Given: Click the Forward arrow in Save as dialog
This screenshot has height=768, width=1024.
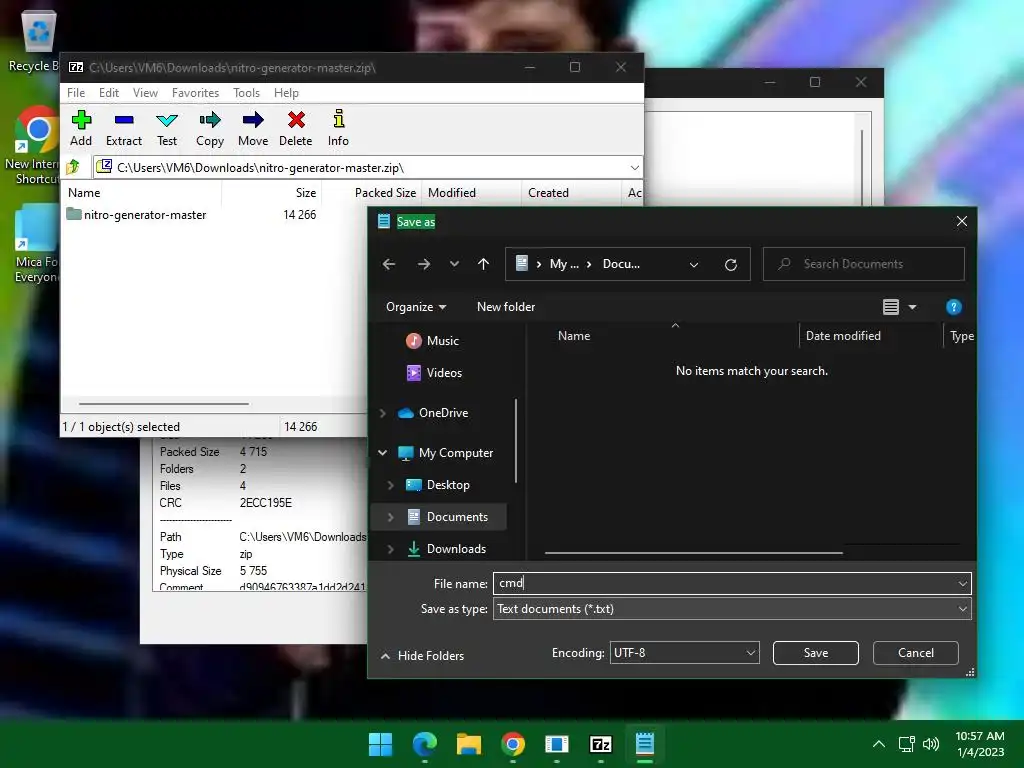Looking at the screenshot, I should [x=424, y=264].
